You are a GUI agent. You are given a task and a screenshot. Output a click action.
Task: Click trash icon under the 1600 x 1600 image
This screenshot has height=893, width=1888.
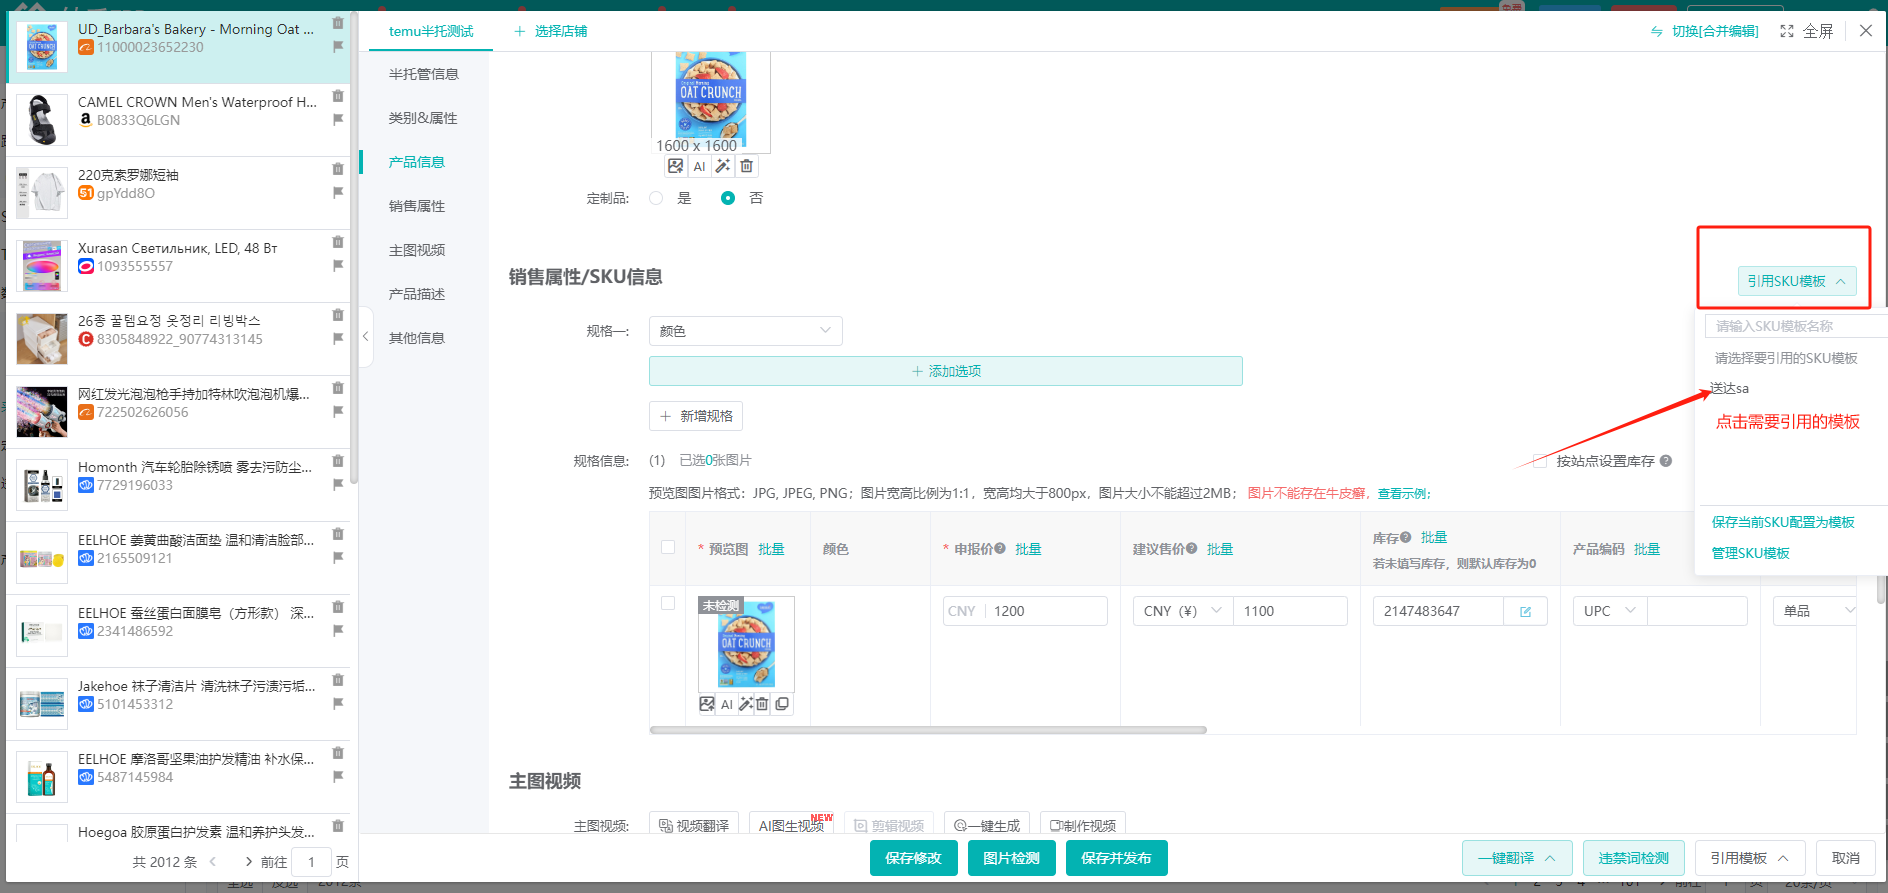[x=746, y=166]
